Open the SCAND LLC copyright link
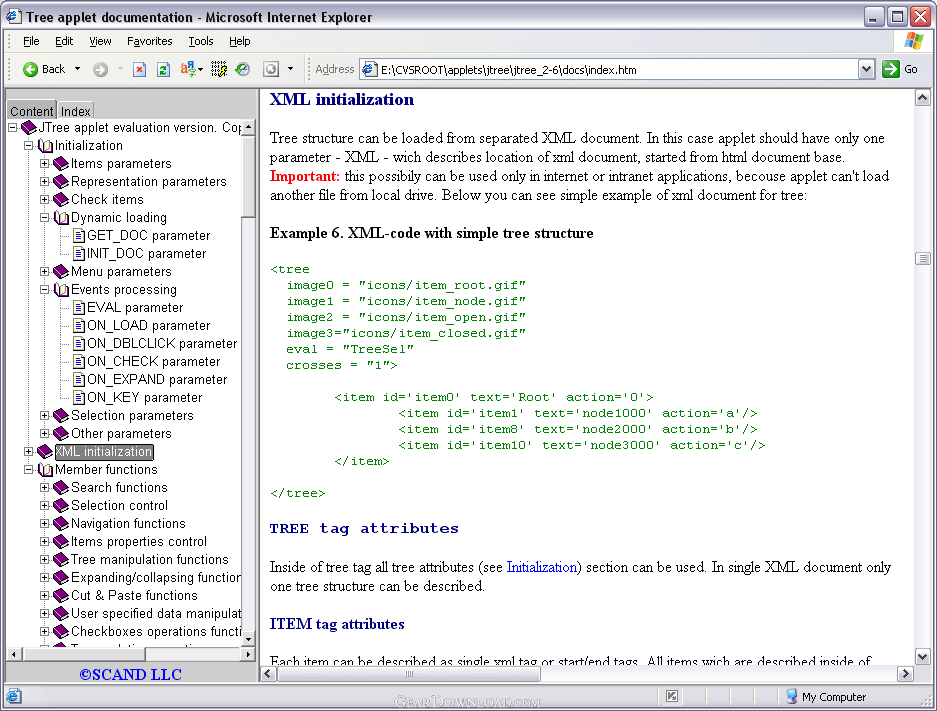 pos(130,675)
